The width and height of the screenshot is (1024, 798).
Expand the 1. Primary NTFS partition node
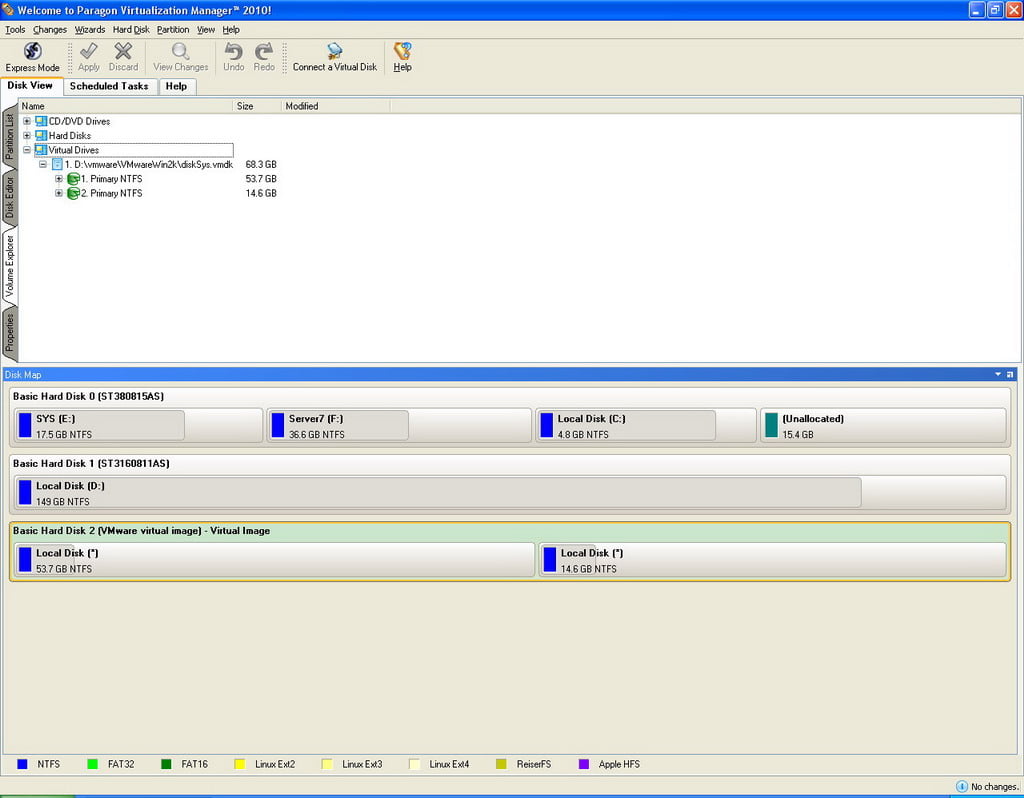pyautogui.click(x=59, y=179)
